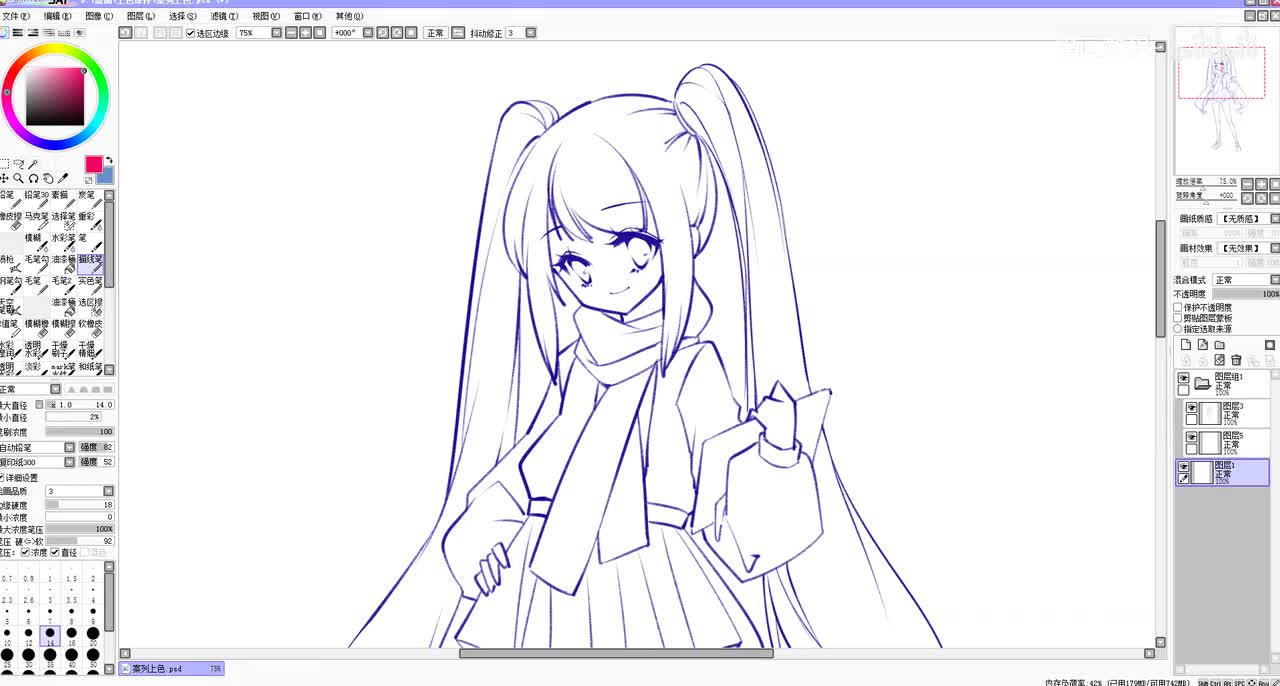The width and height of the screenshot is (1280, 686).
Task: Choose the 炭笔 charcoal brush
Action: tap(91, 199)
